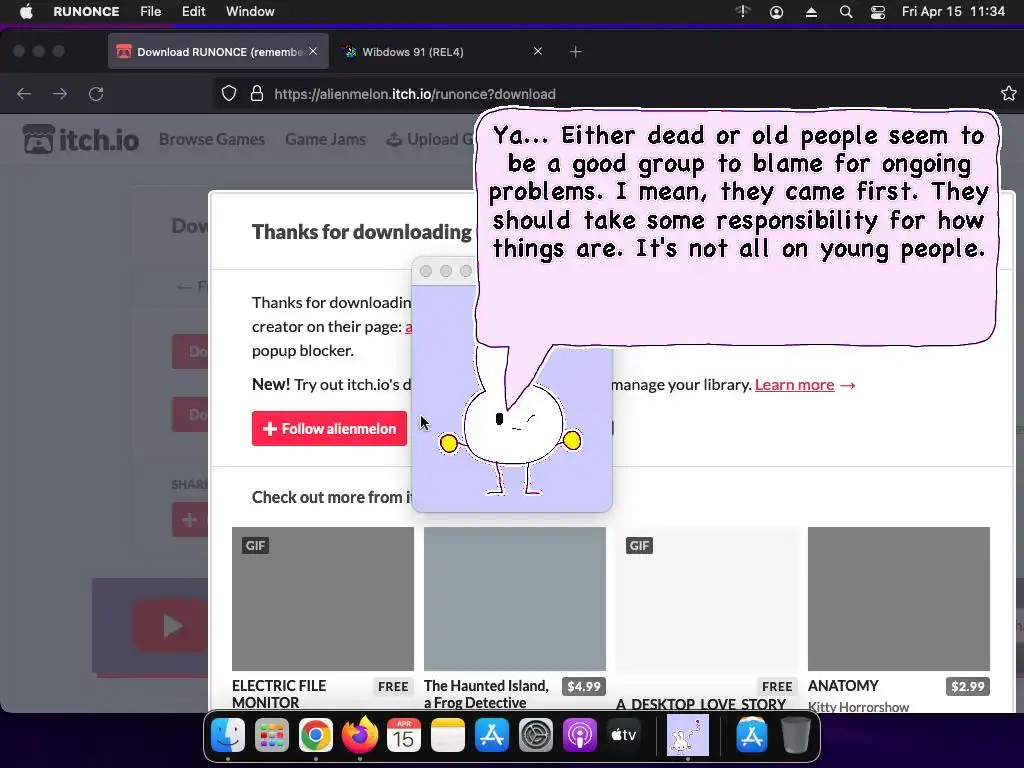Open the A DESKTOP LOVE STORY thumbnail
Viewport: 1024px width, 768px height.
pos(707,598)
